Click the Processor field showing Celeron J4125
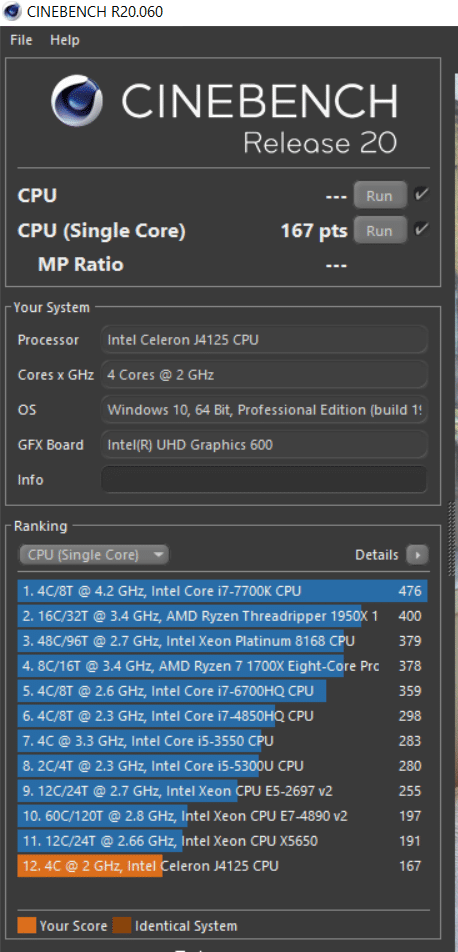Viewport: 458px width, 952px height. tap(264, 340)
